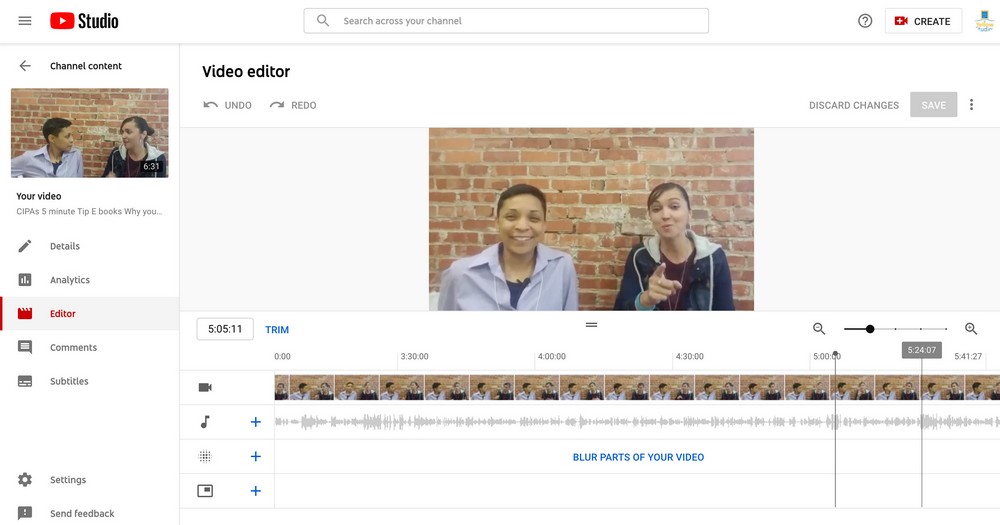Zoom out the timeline with magnifier icon
This screenshot has height=525, width=1000.
[819, 329]
